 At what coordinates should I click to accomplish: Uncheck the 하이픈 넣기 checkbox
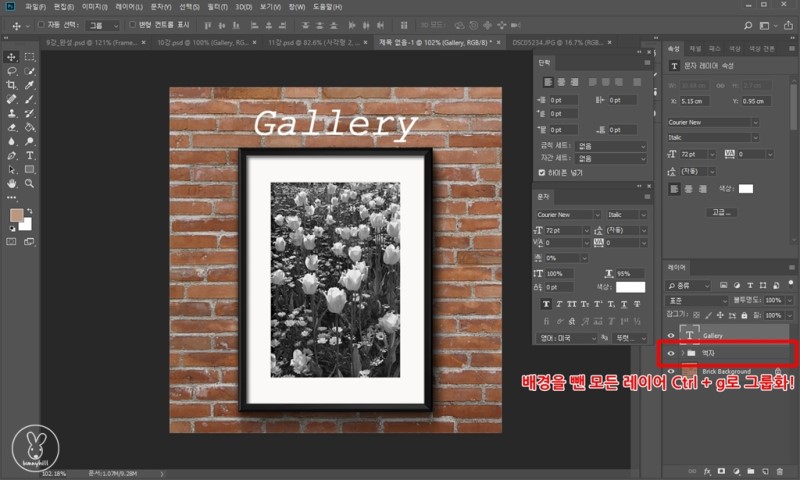coord(543,173)
